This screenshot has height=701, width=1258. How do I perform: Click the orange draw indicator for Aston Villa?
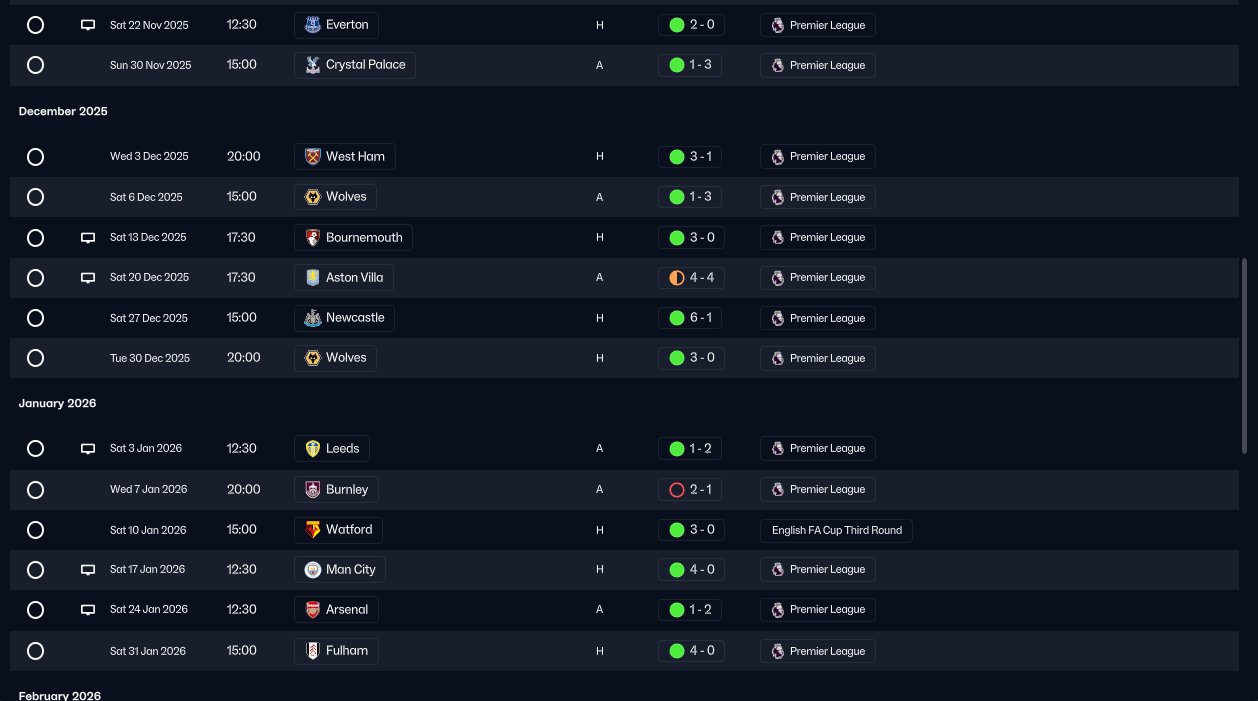point(677,278)
